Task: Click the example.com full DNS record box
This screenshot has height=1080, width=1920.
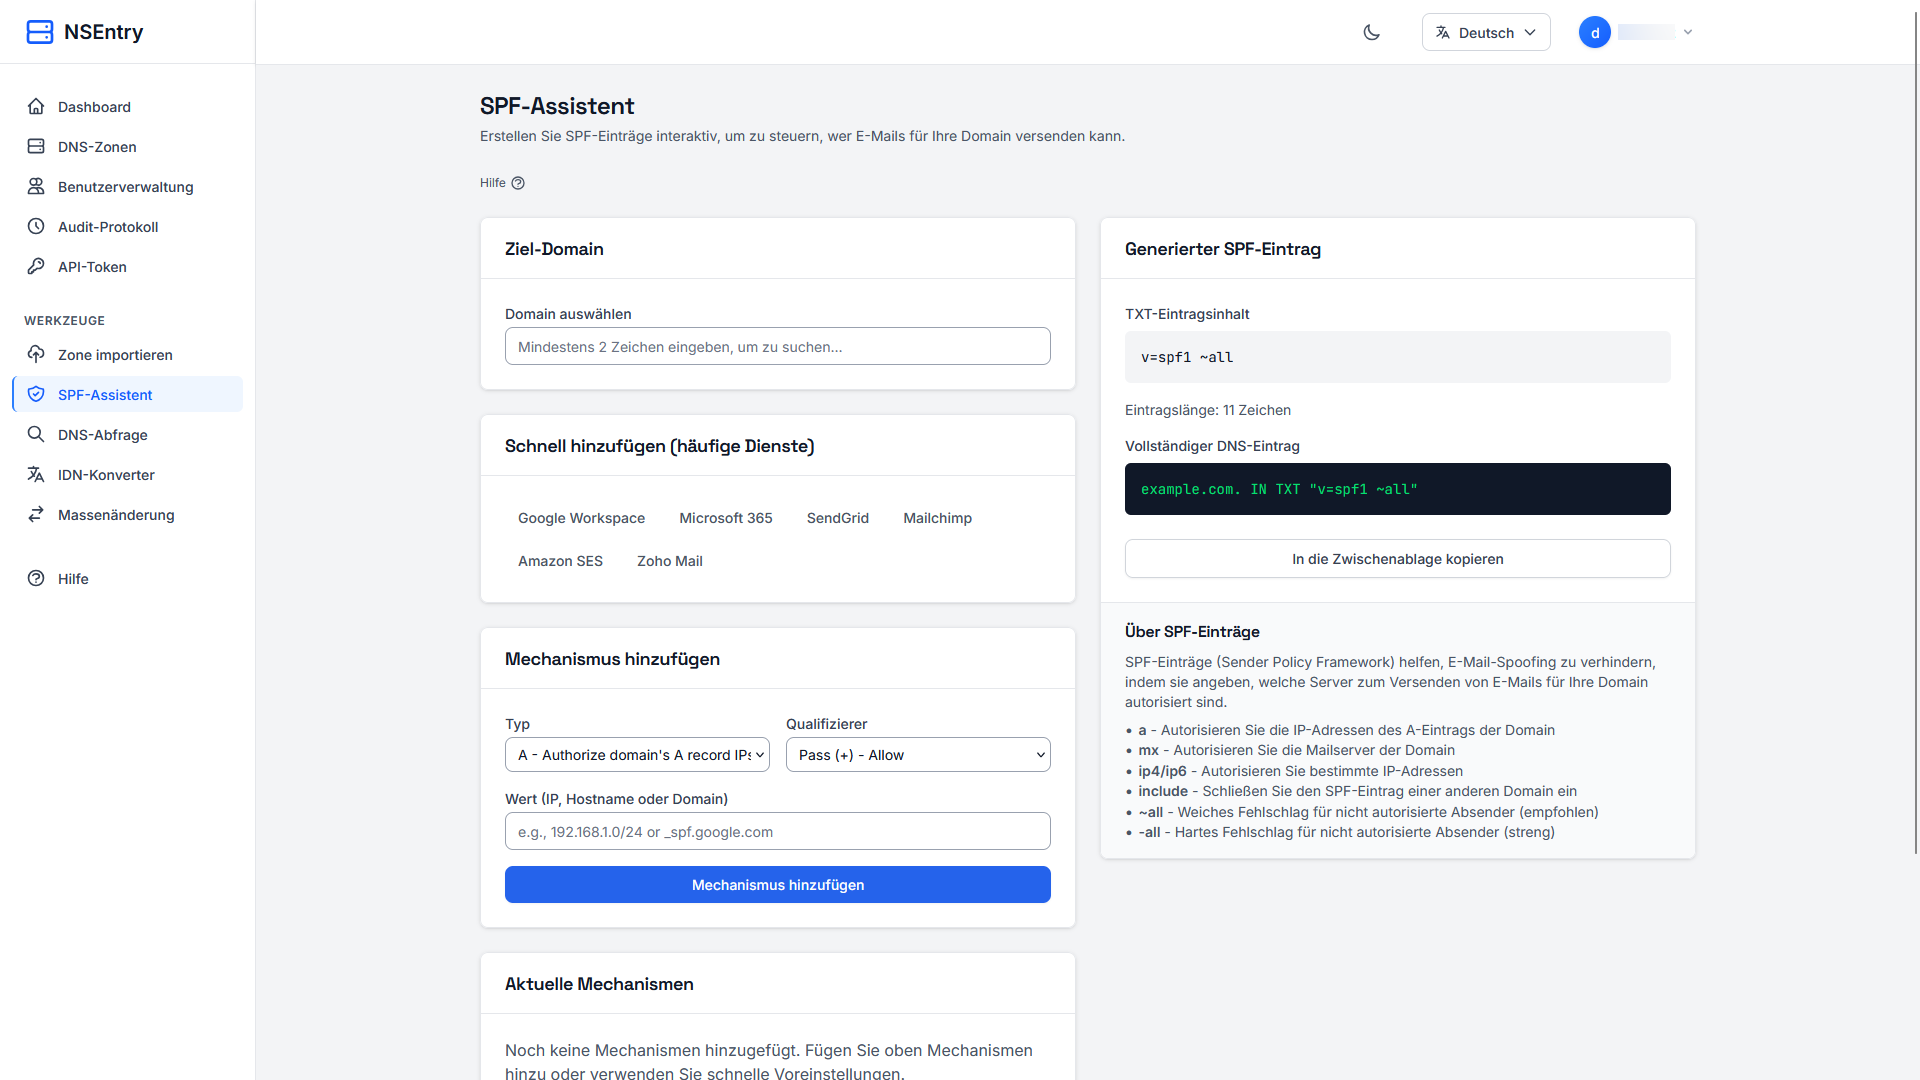Action: tap(1398, 489)
